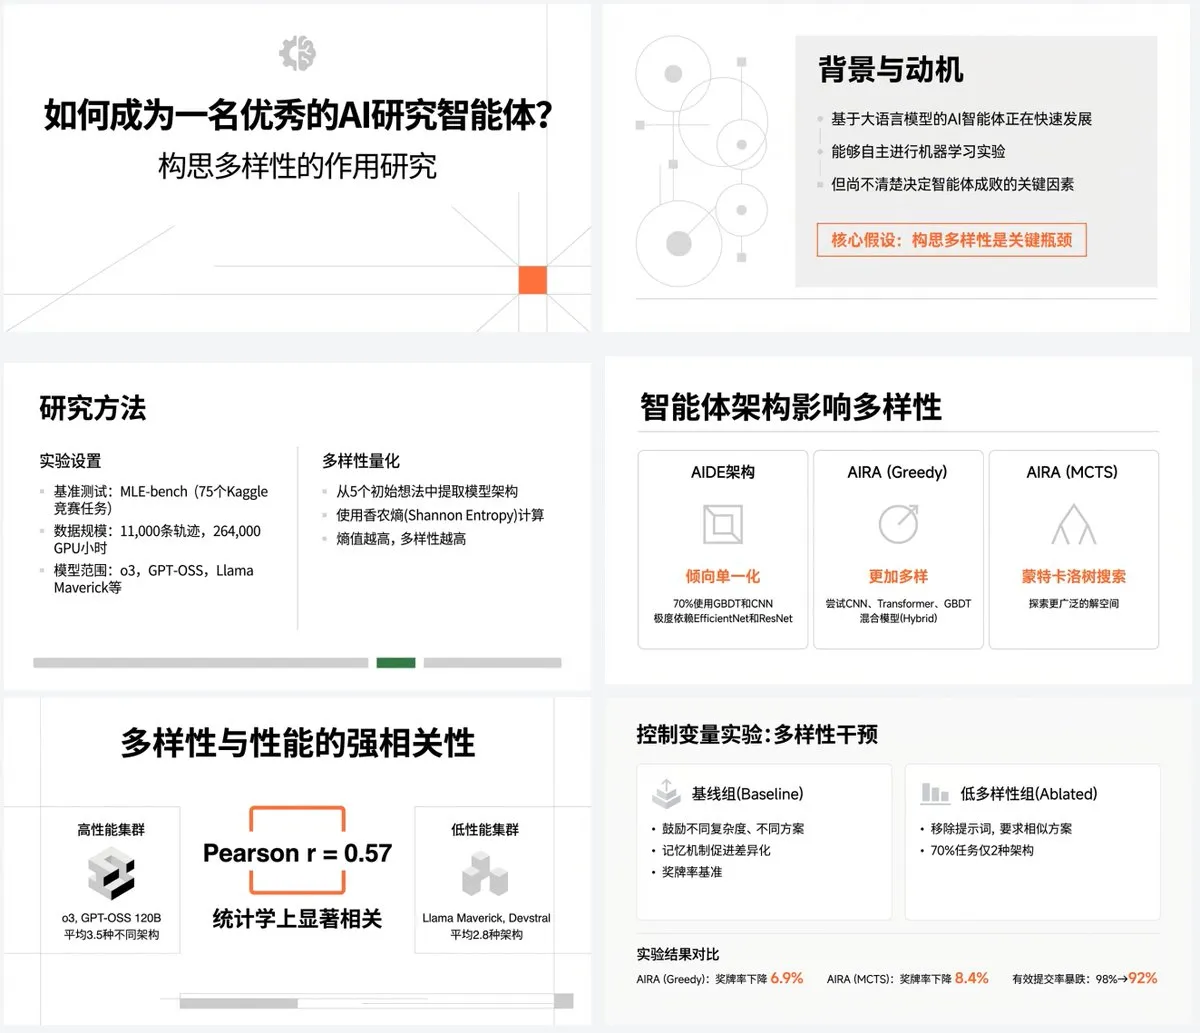Click the green segment of the progress bar
The image size is (1200, 1033).
(x=395, y=663)
